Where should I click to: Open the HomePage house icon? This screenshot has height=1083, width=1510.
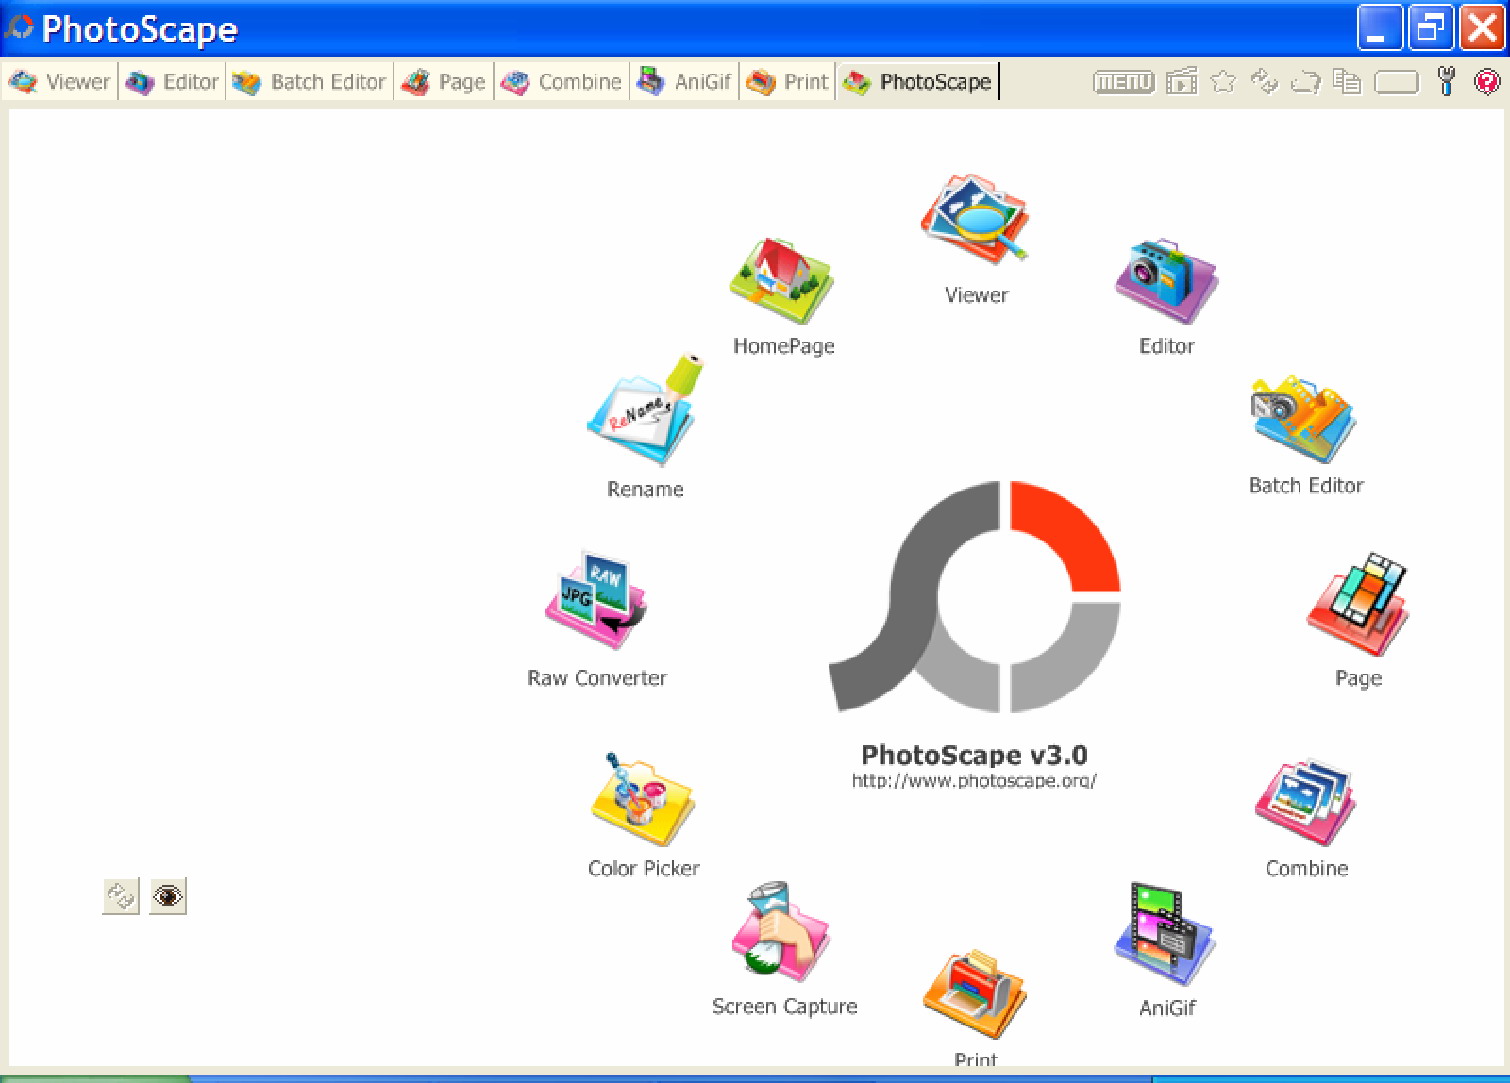(x=782, y=281)
